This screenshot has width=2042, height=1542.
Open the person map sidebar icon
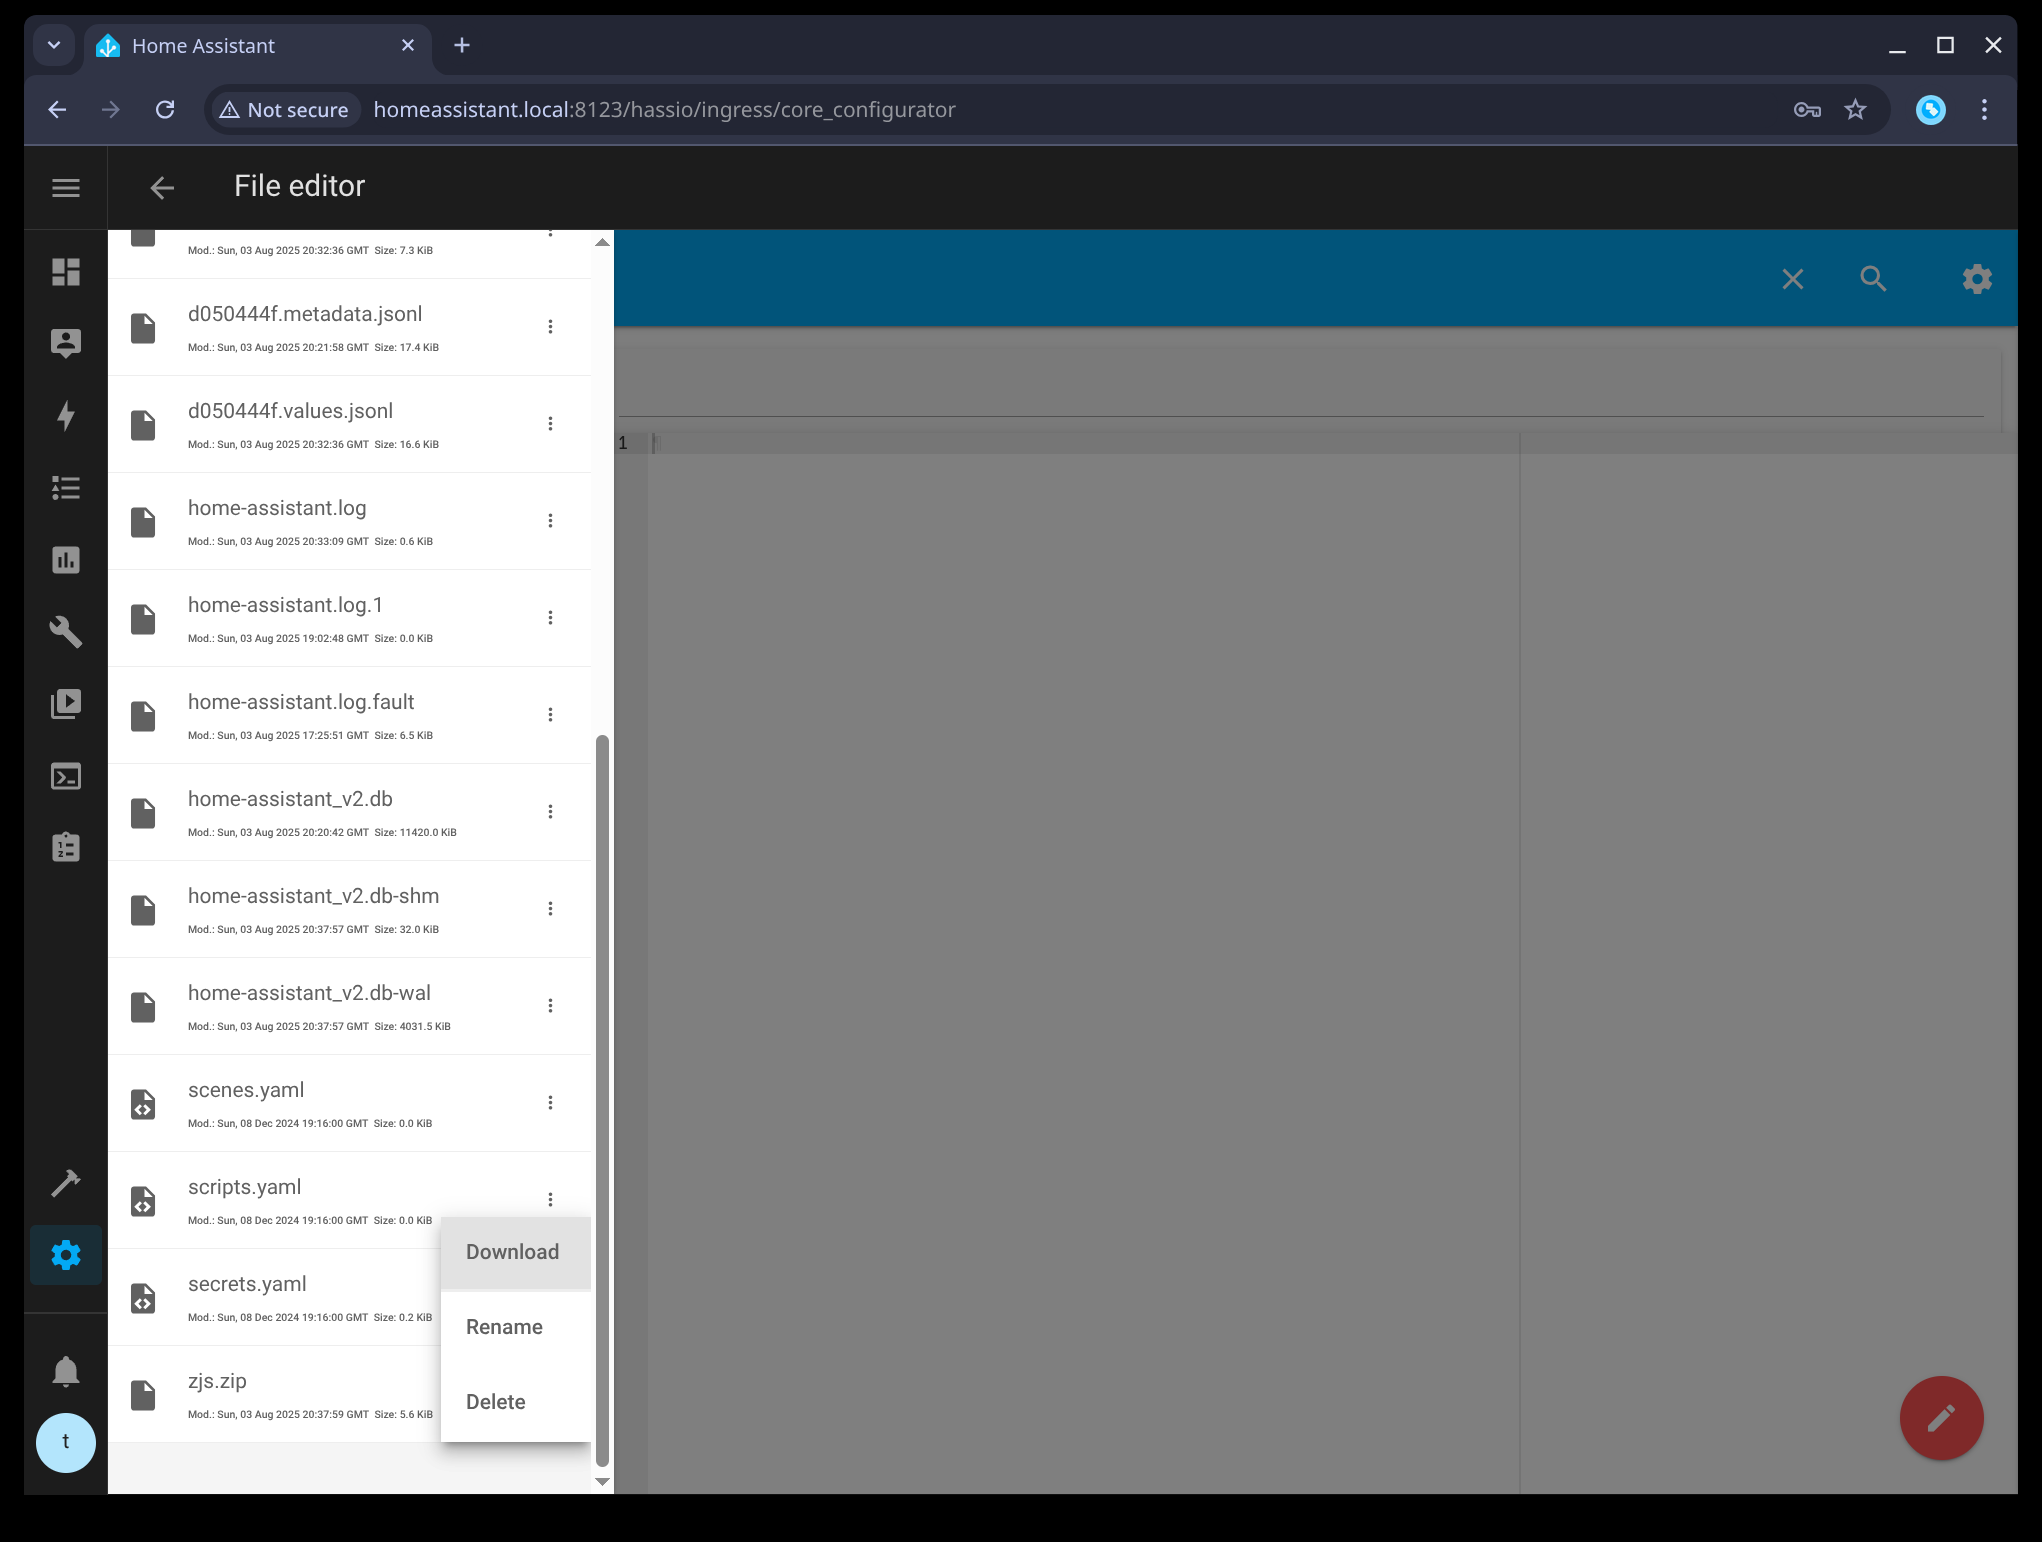pyautogui.click(x=66, y=343)
